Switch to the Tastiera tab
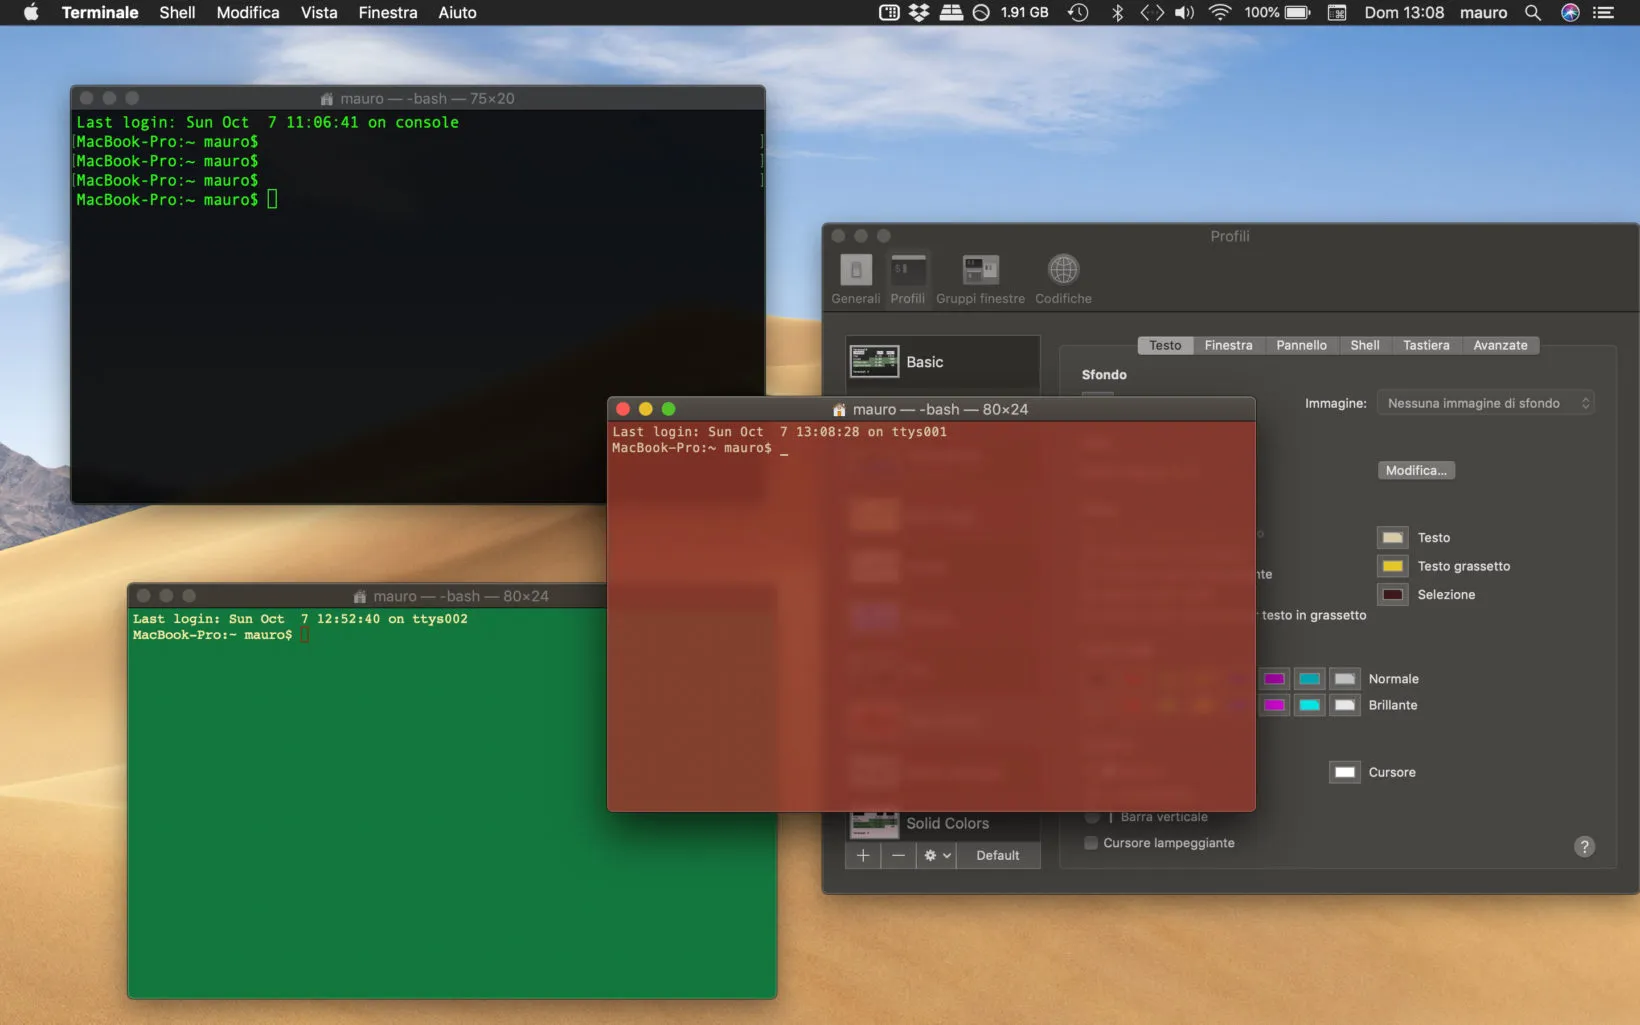 [1426, 345]
